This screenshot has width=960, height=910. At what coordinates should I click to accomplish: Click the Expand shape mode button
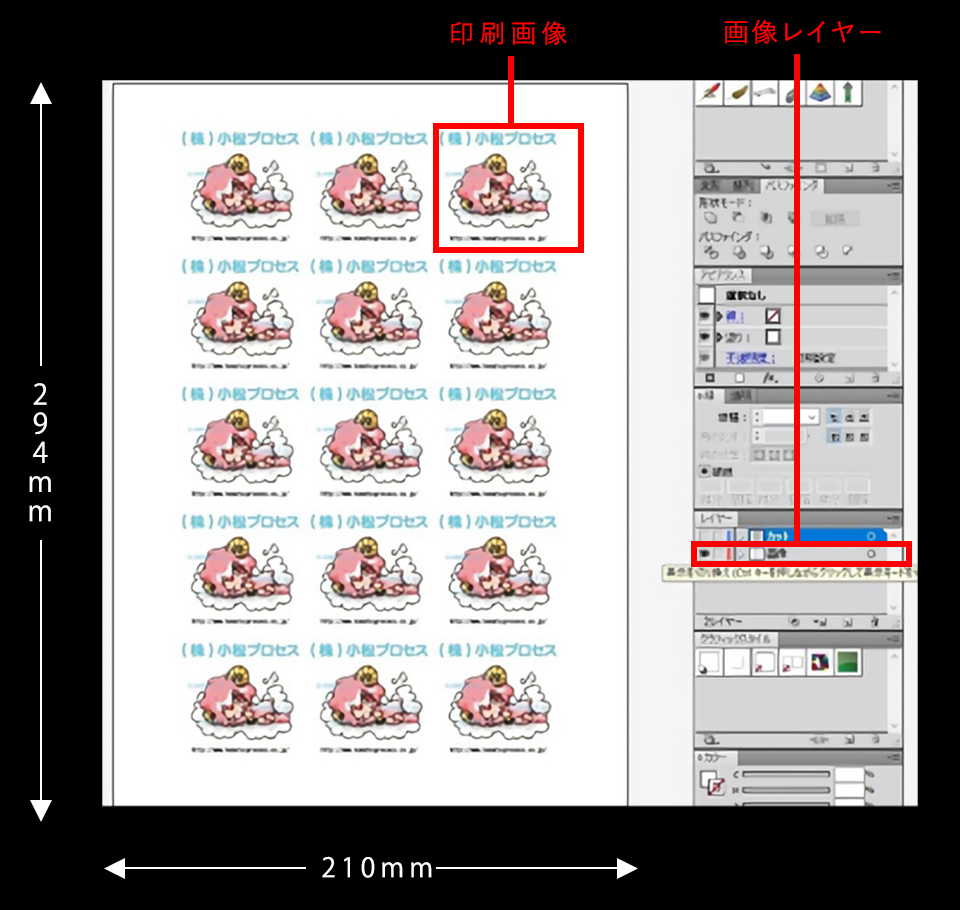click(835, 219)
